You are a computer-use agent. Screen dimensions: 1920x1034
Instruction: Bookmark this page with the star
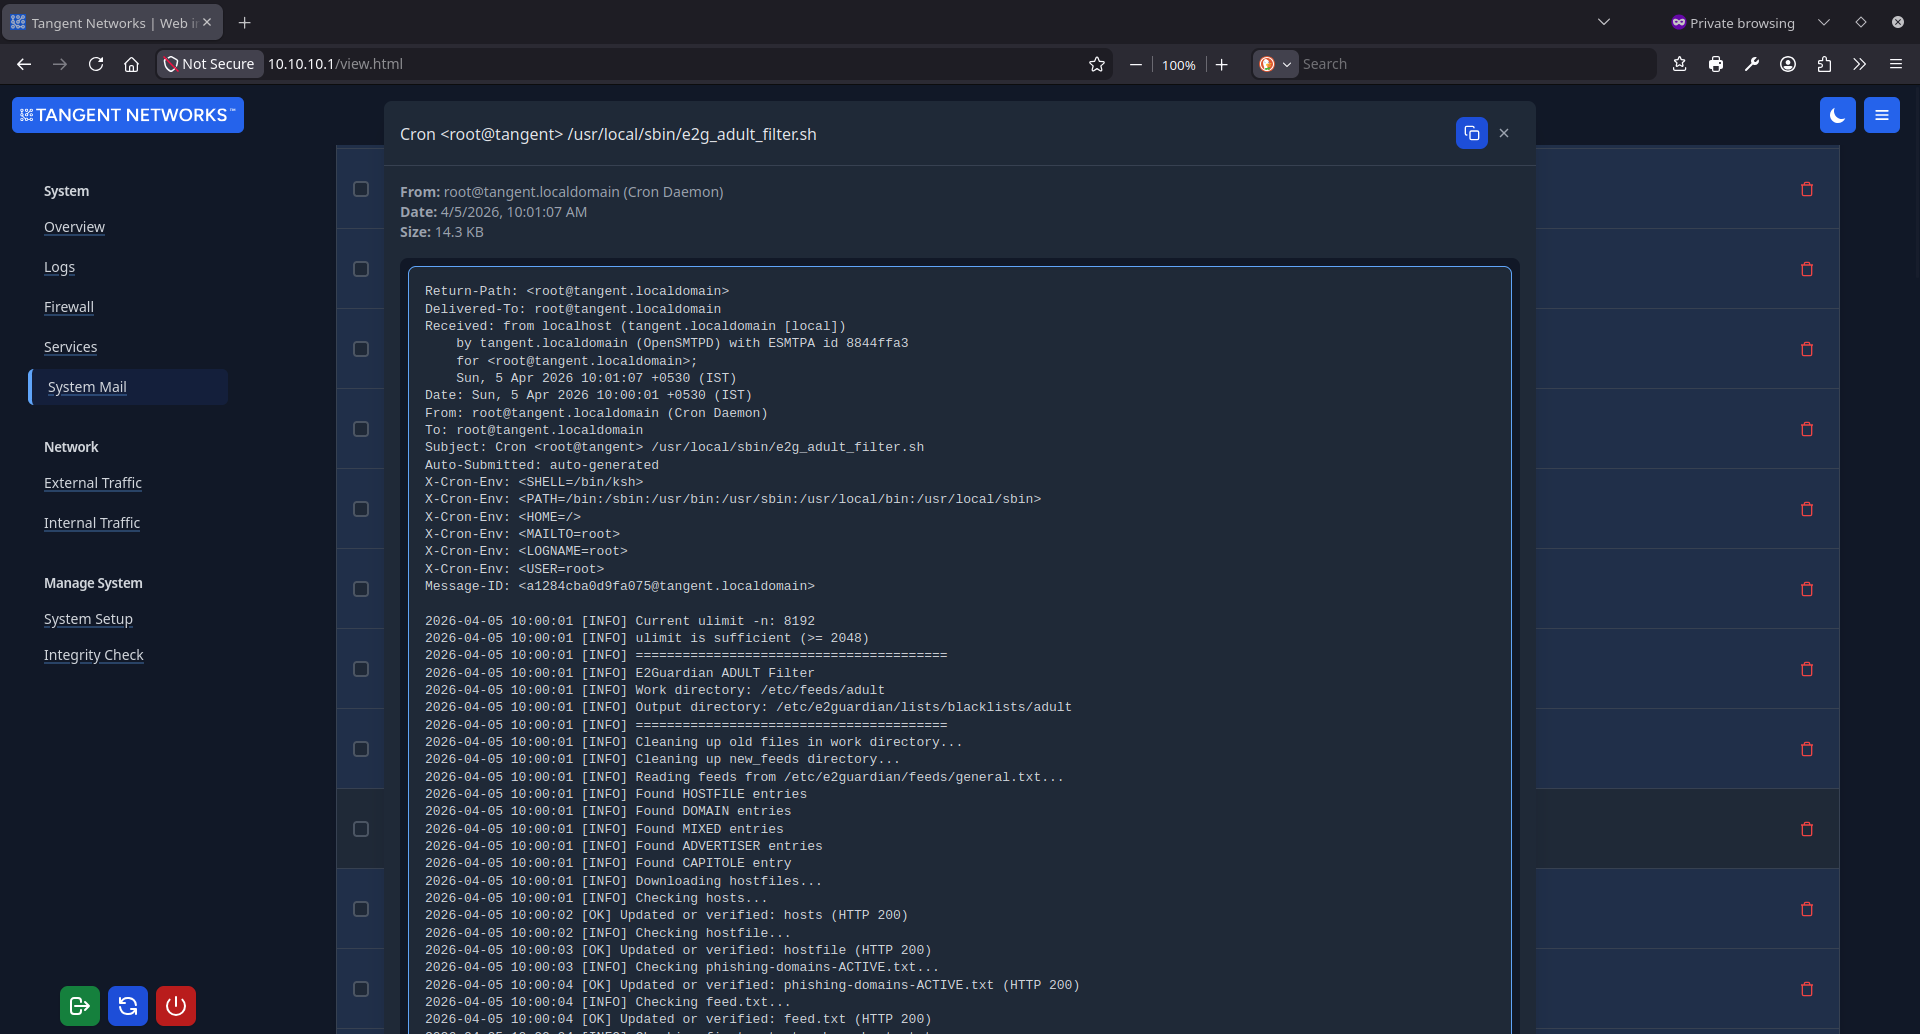(x=1097, y=63)
